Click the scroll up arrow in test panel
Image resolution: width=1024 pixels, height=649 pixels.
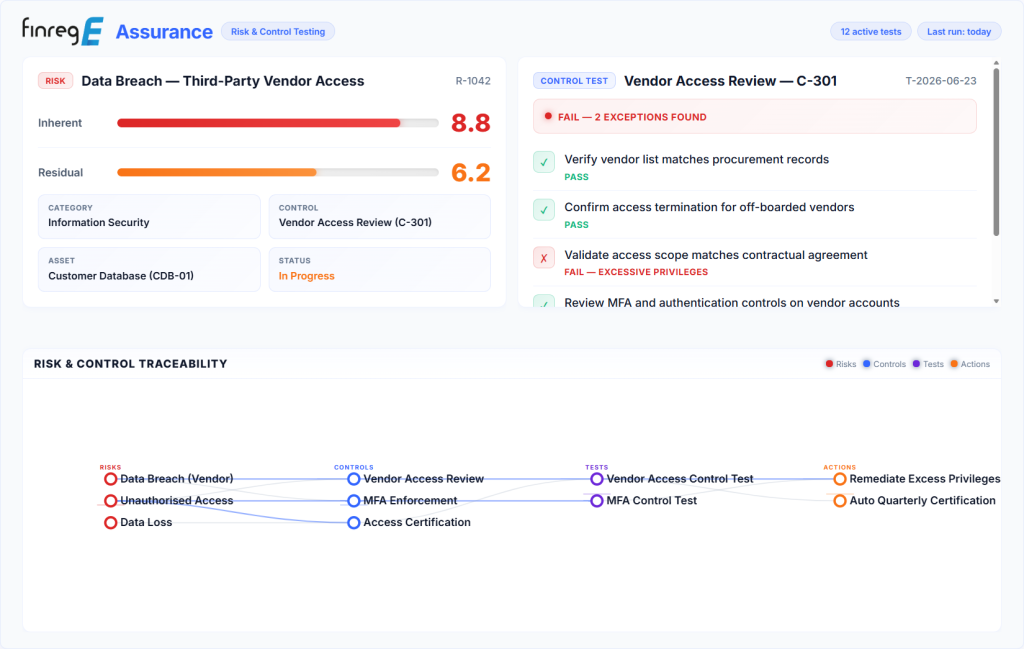coord(996,63)
